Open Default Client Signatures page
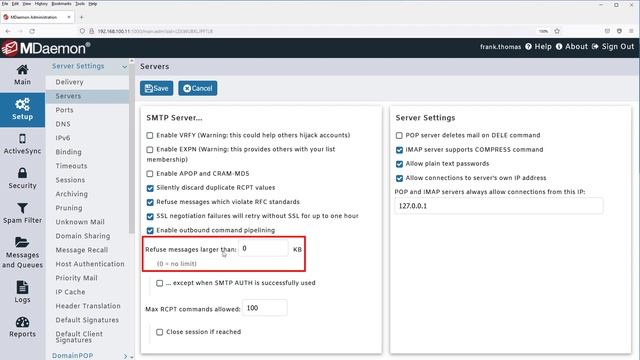This screenshot has width=640, height=360. tap(79, 337)
